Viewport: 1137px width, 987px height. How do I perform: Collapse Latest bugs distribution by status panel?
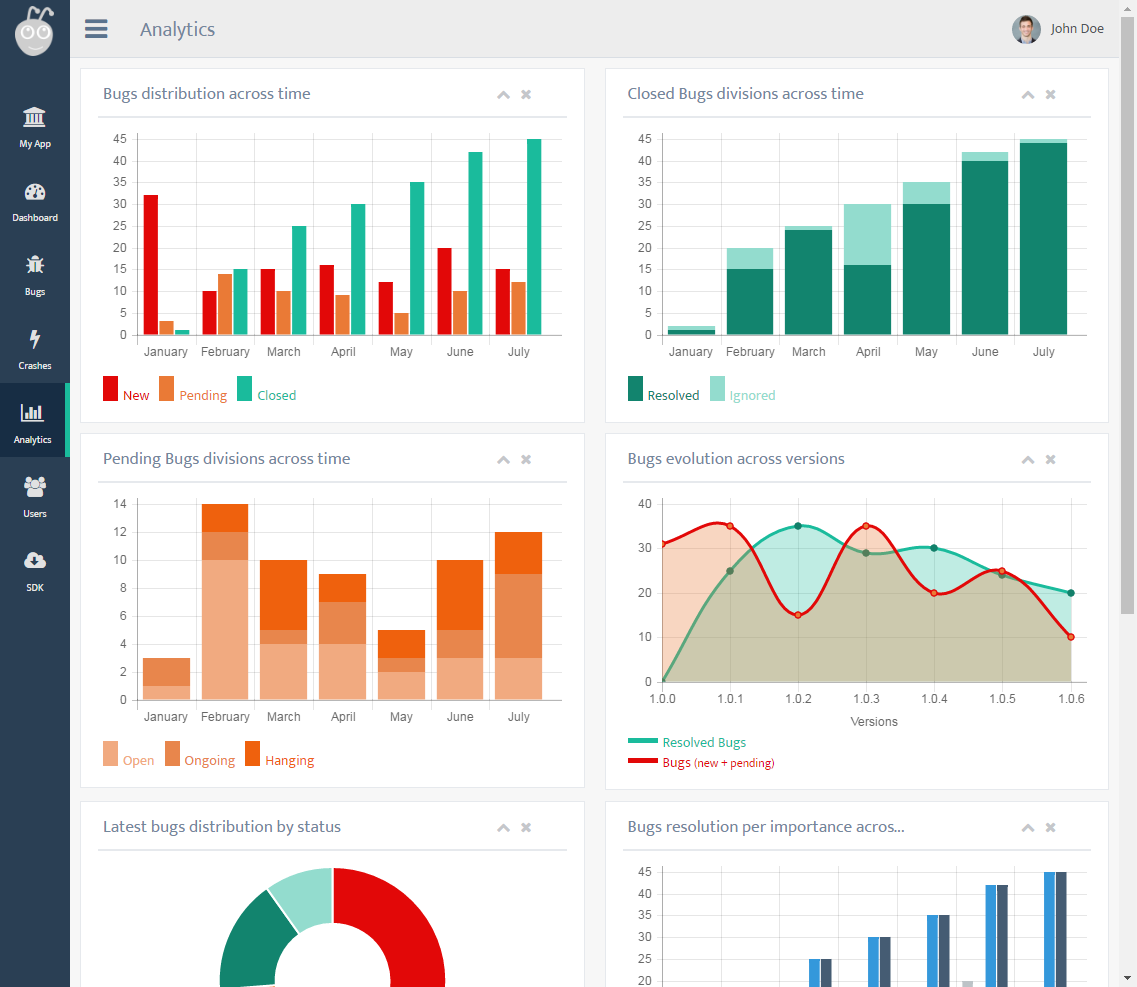click(x=503, y=827)
